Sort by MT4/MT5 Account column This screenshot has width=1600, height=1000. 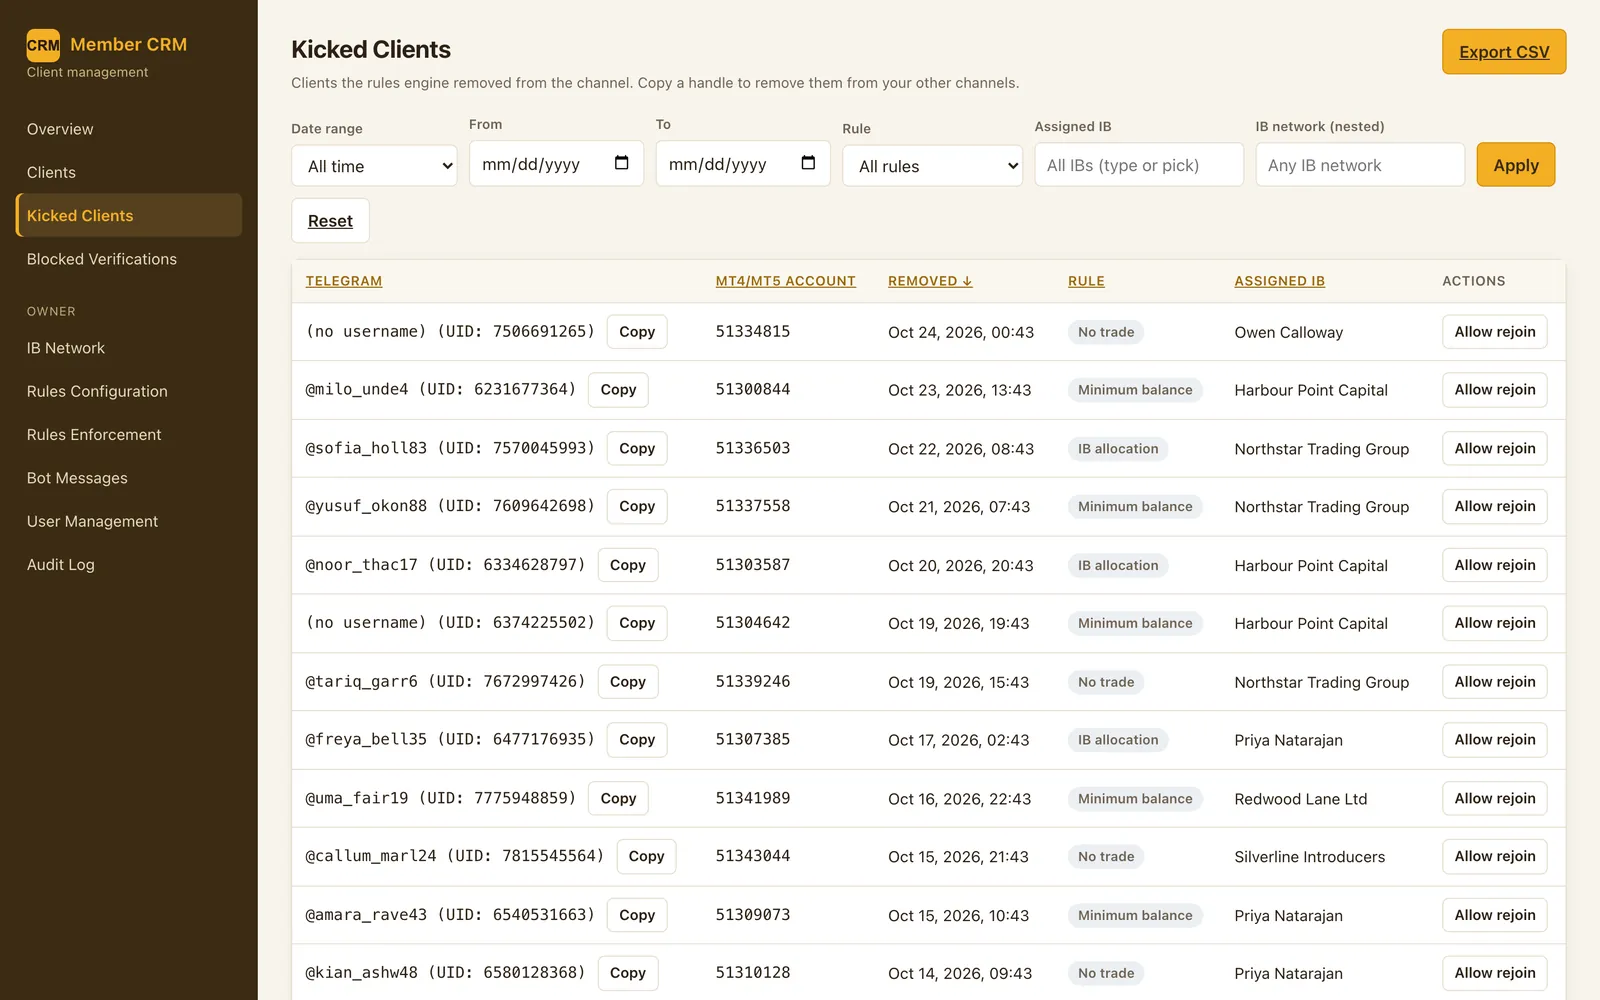point(786,281)
